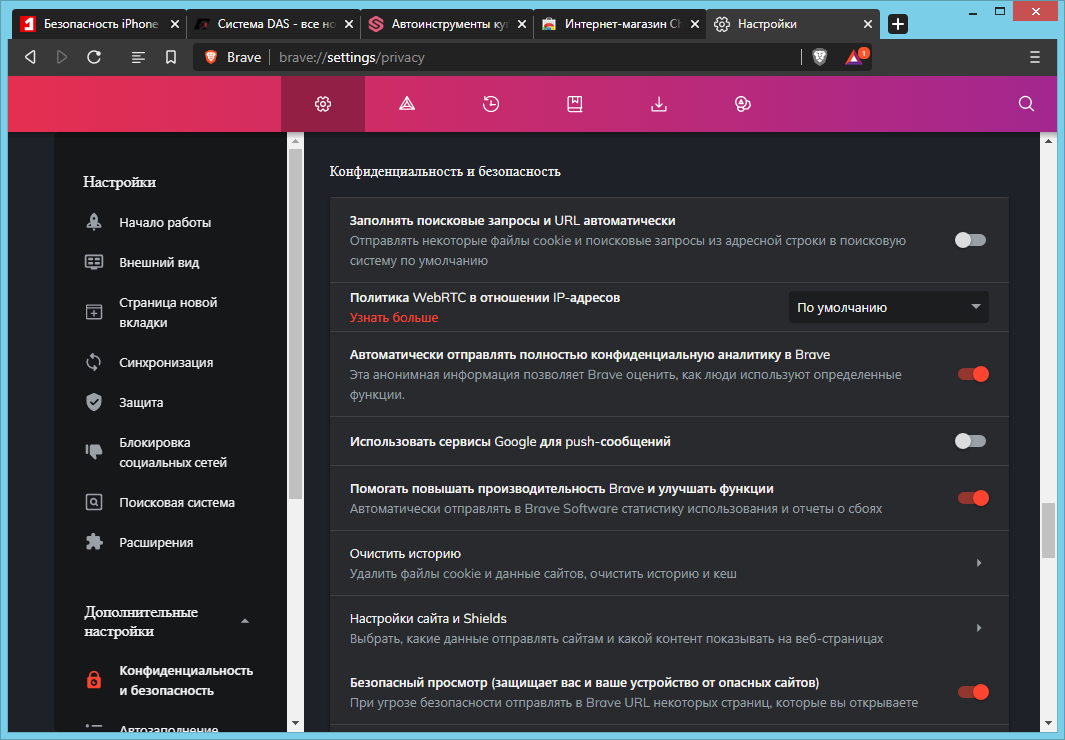Close the Интернет-магазин tab
The height and width of the screenshot is (740, 1065).
695,24
